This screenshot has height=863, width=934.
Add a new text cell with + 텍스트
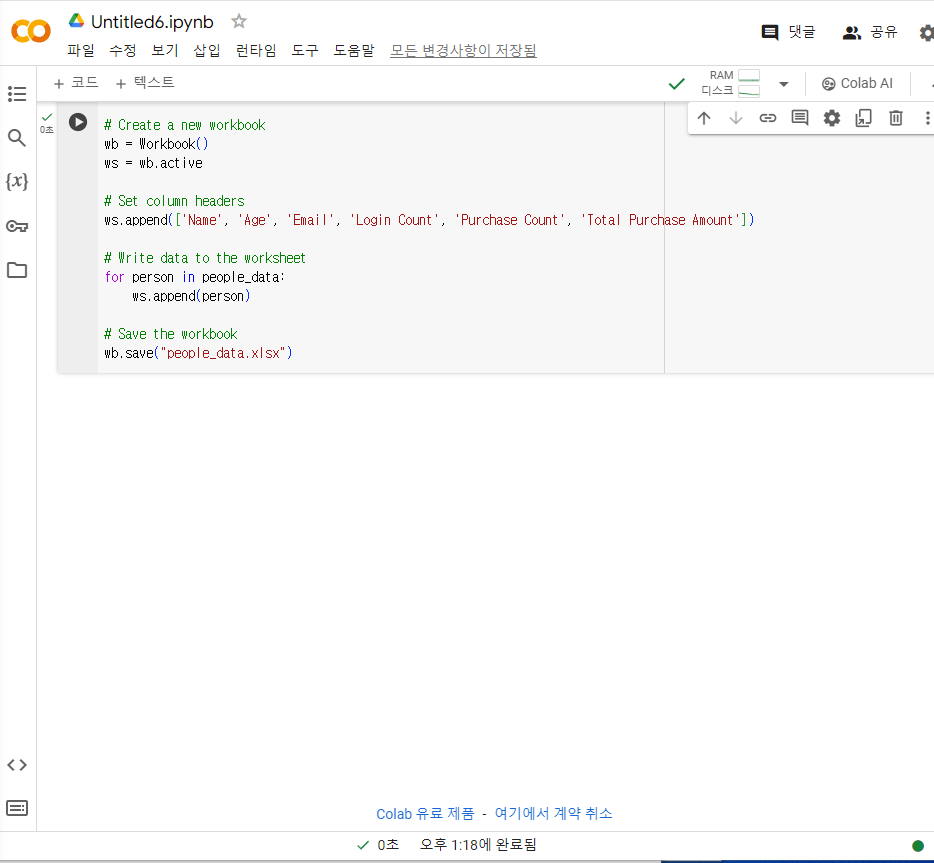point(145,83)
